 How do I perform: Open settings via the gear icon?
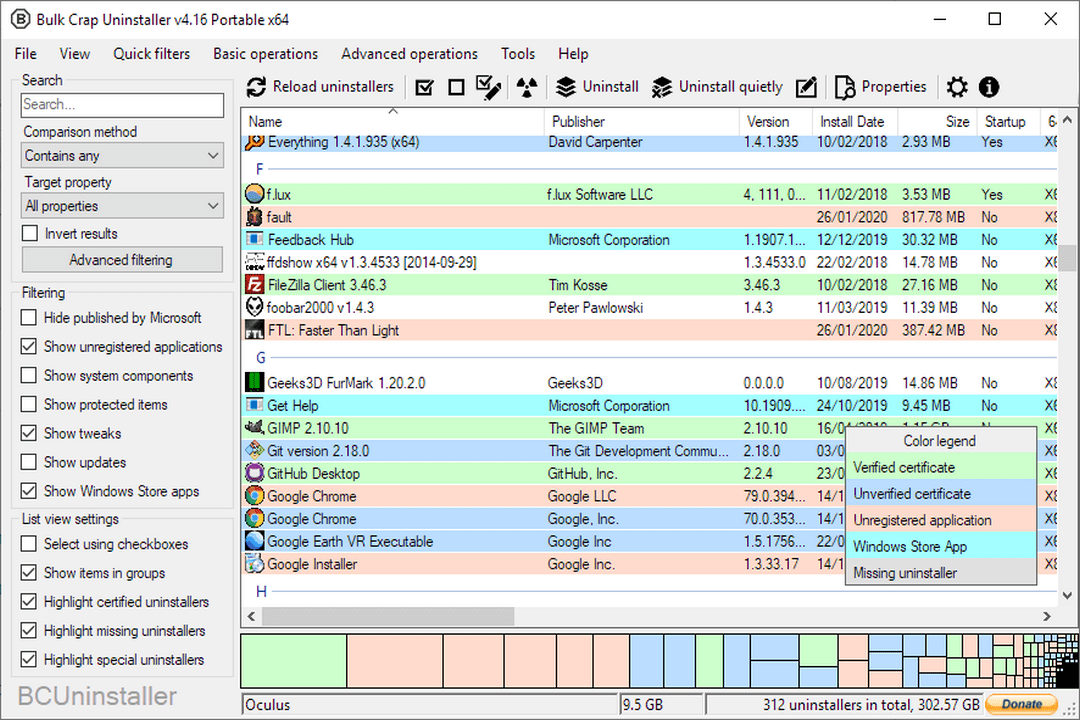pyautogui.click(x=957, y=88)
